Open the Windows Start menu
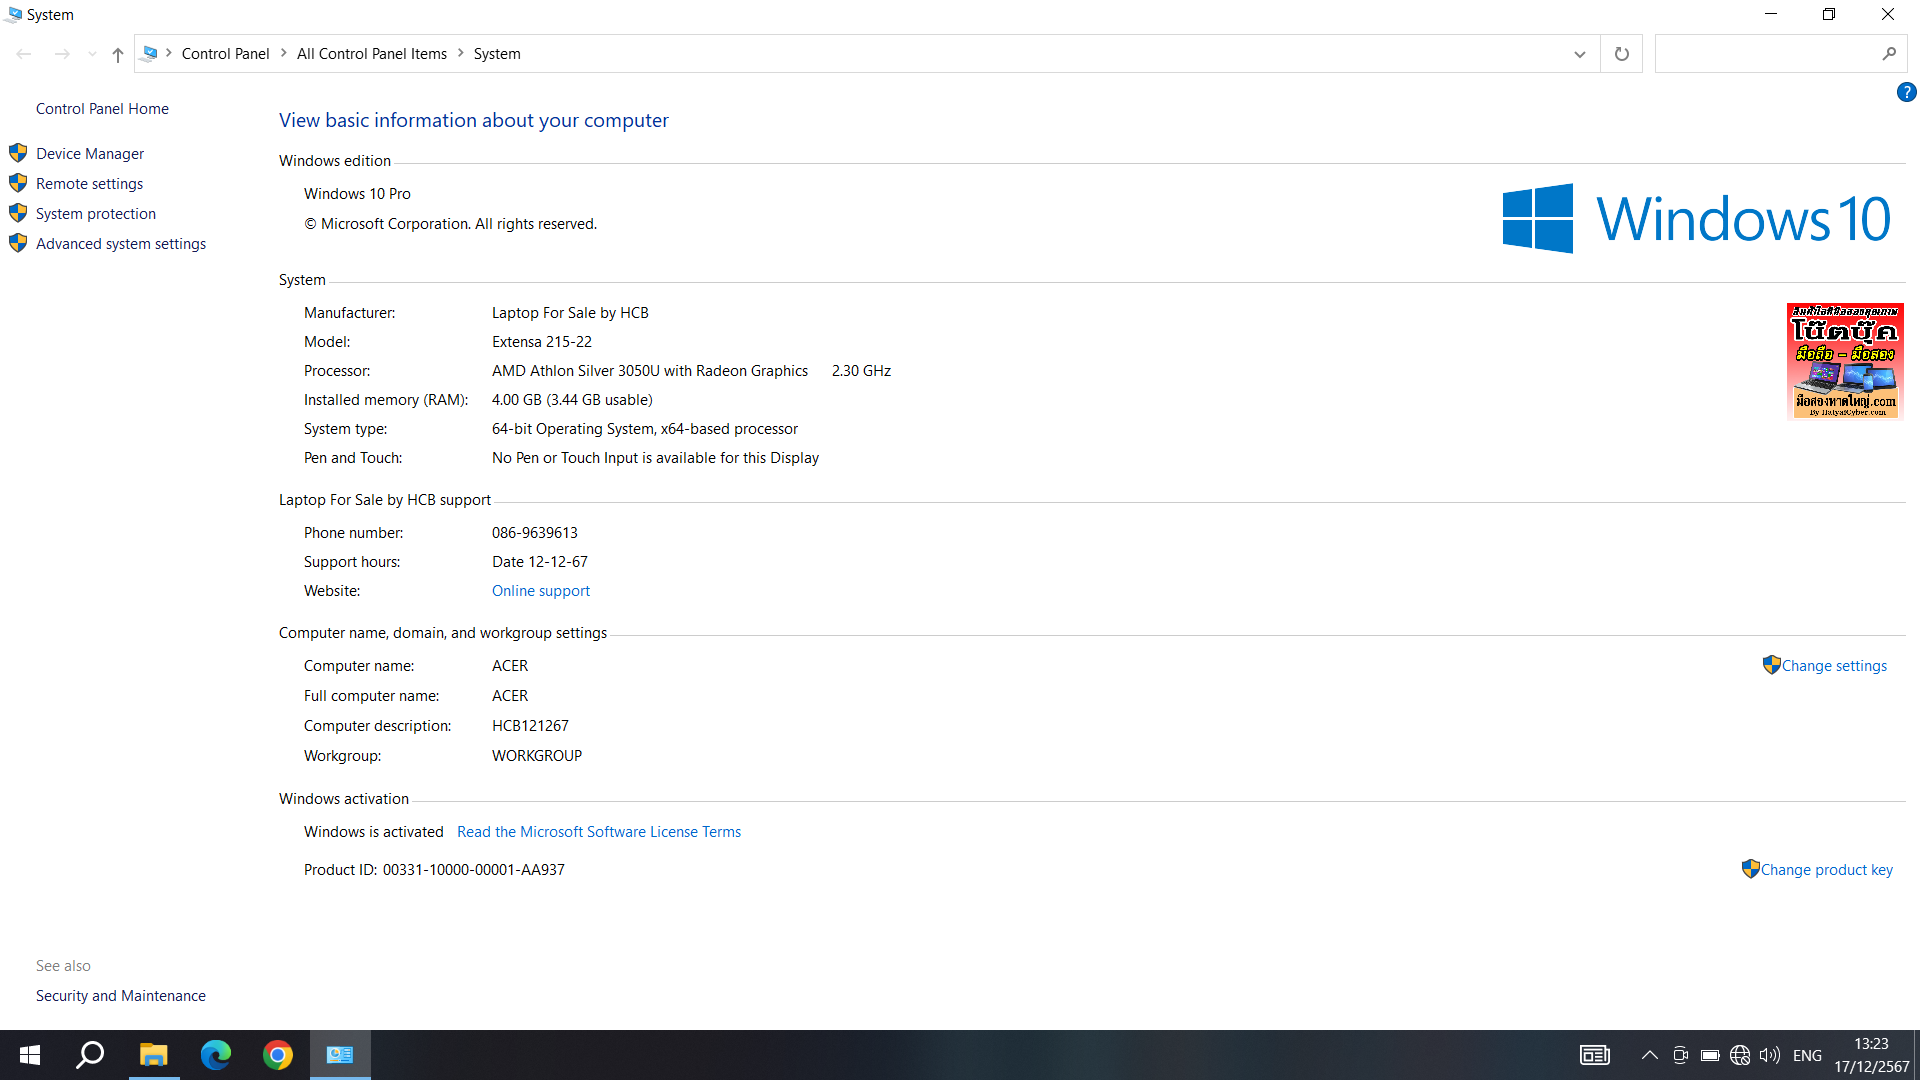1920x1080 pixels. [30, 1055]
